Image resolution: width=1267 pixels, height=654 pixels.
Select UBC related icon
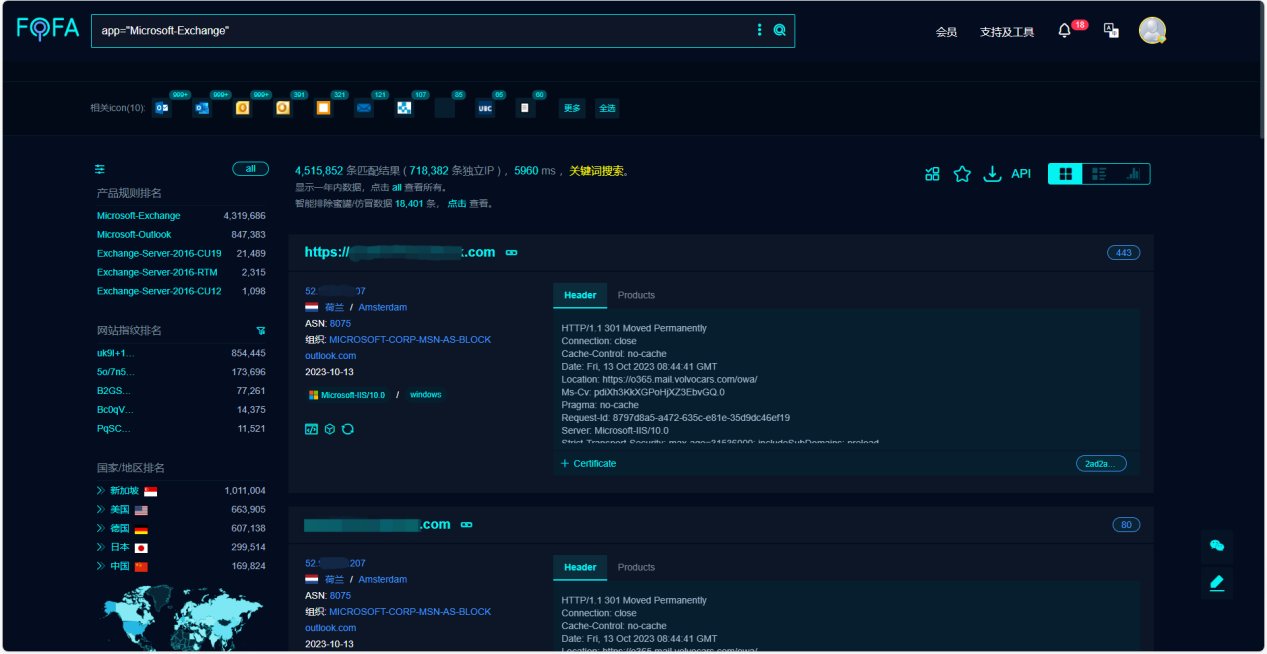(x=485, y=108)
